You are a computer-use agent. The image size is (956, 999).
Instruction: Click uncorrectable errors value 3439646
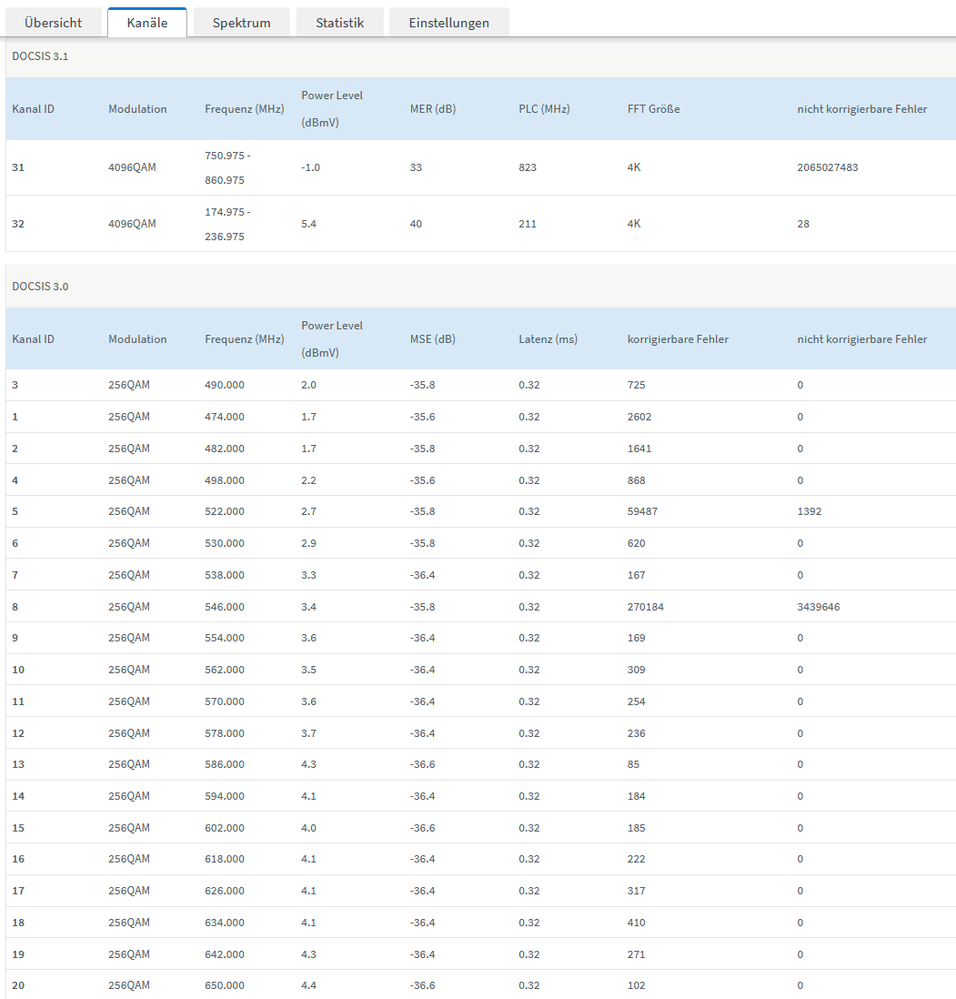point(818,607)
